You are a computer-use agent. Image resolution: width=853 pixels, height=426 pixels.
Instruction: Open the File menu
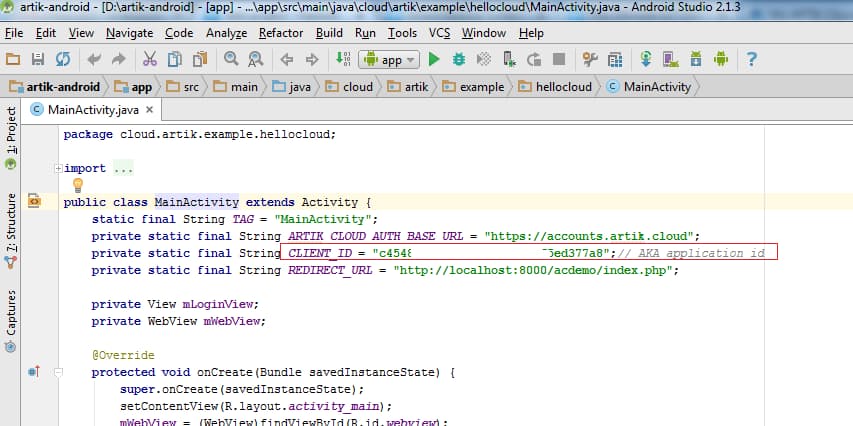[14, 33]
